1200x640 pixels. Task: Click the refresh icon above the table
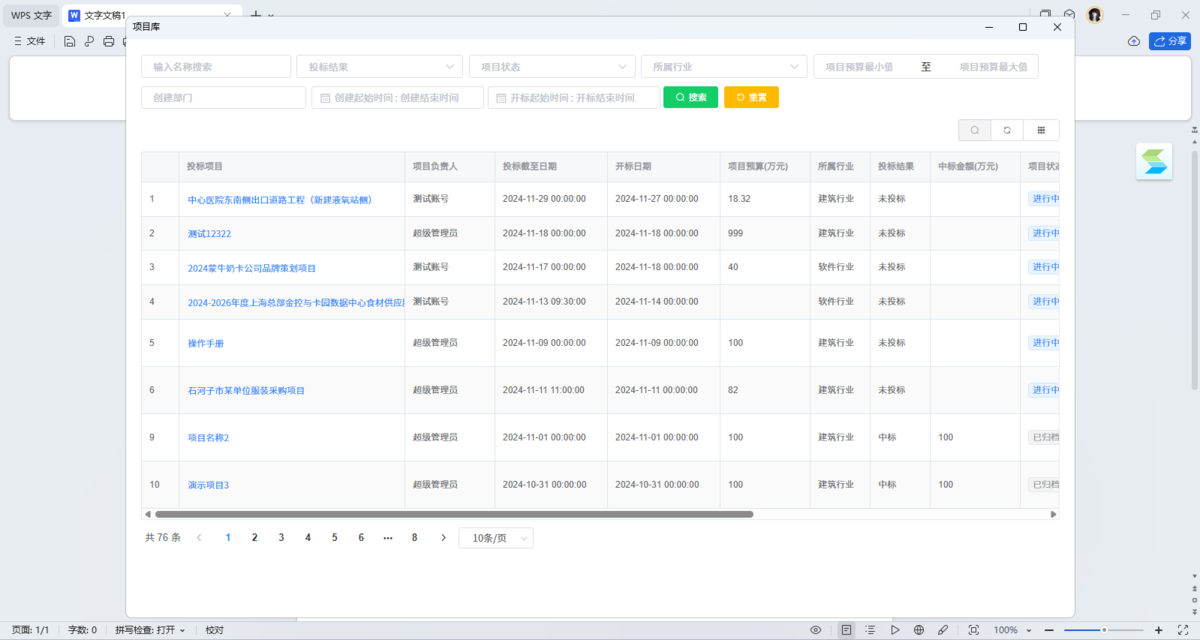(1008, 130)
